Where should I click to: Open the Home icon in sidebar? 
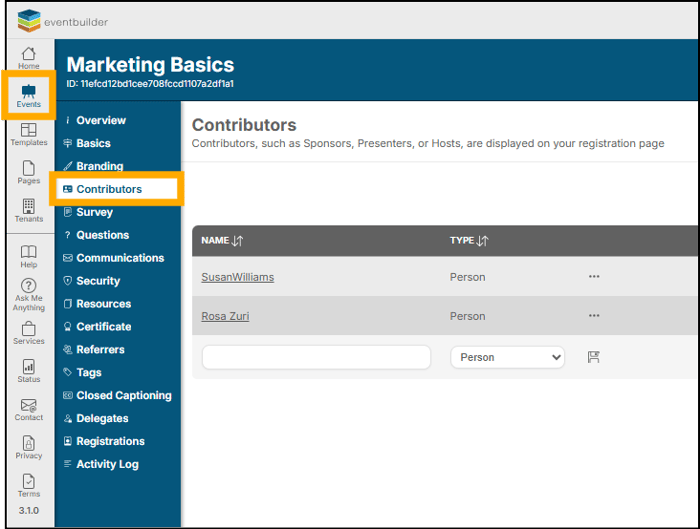pos(28,56)
